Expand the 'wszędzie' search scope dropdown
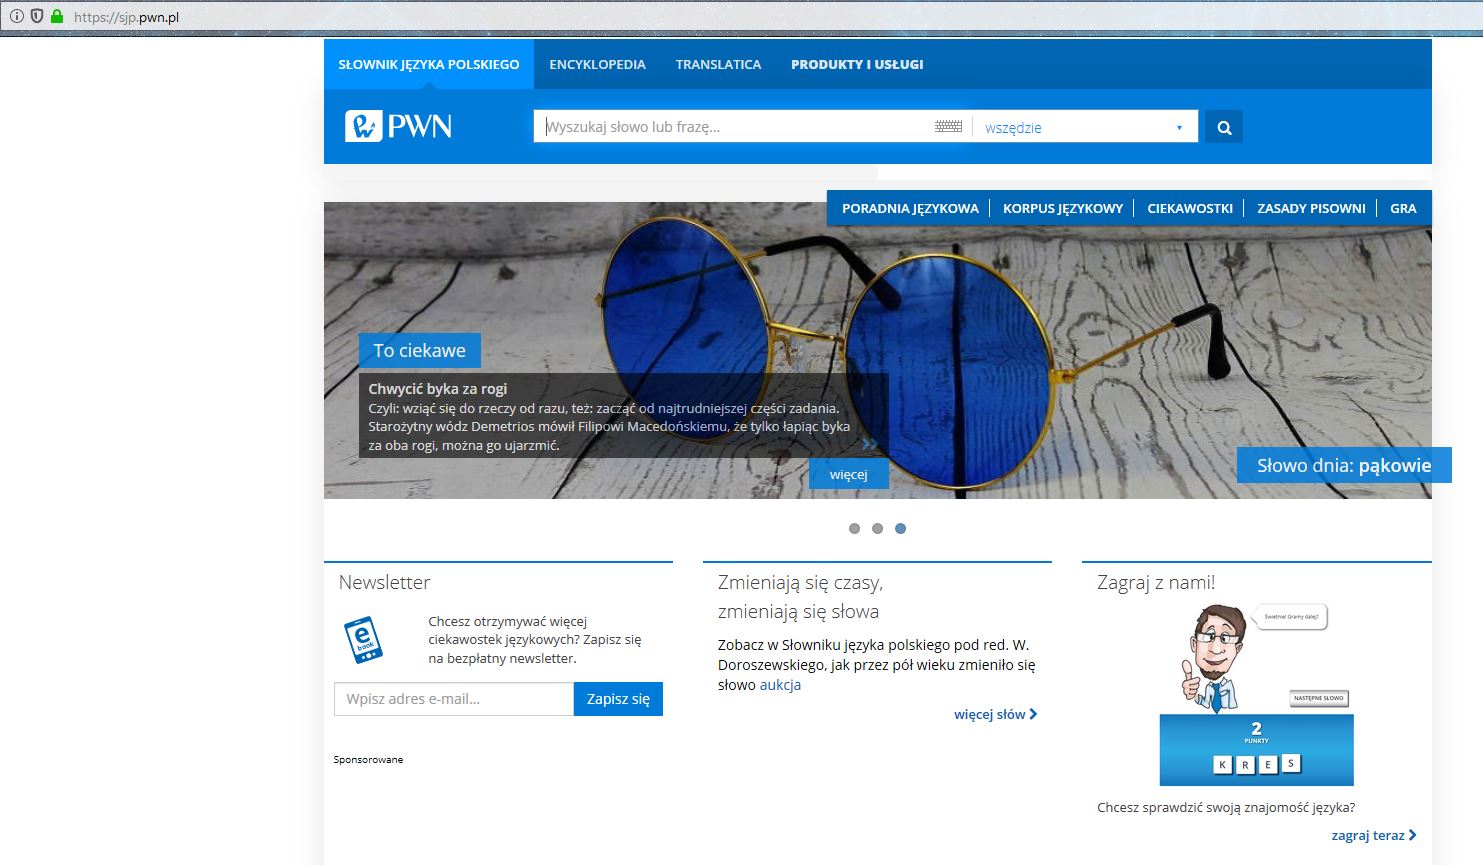1483x865 pixels. point(1084,127)
